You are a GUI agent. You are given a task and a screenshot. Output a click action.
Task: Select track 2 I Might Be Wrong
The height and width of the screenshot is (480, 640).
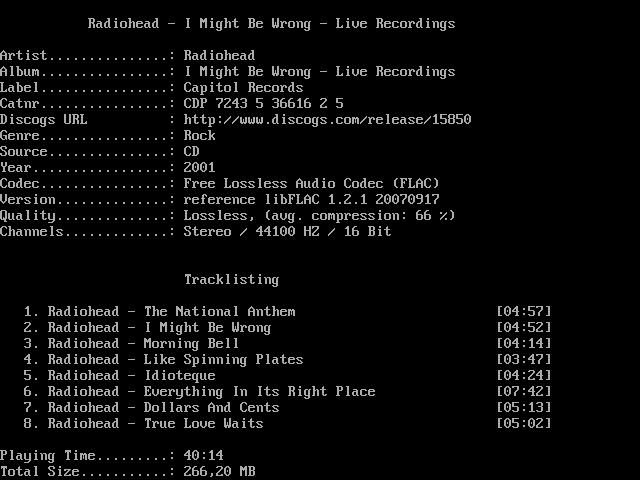coord(159,328)
